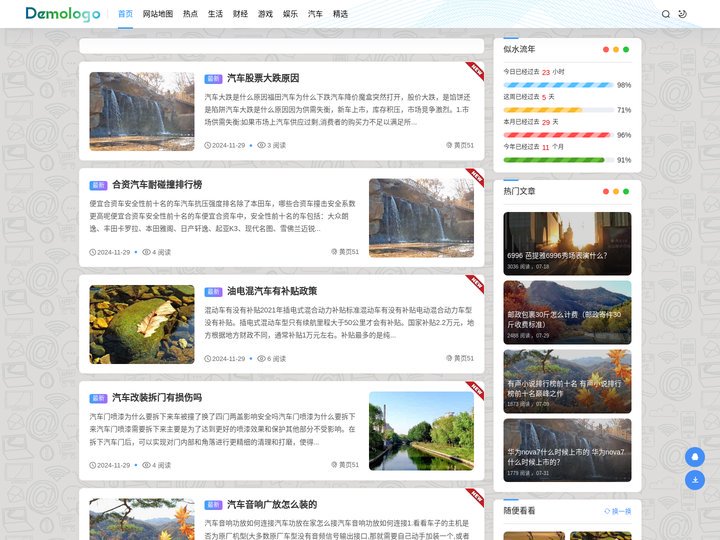Click the 最新 tag on 汽车股票大跌原因
720x540 pixels.
pyautogui.click(x=214, y=79)
